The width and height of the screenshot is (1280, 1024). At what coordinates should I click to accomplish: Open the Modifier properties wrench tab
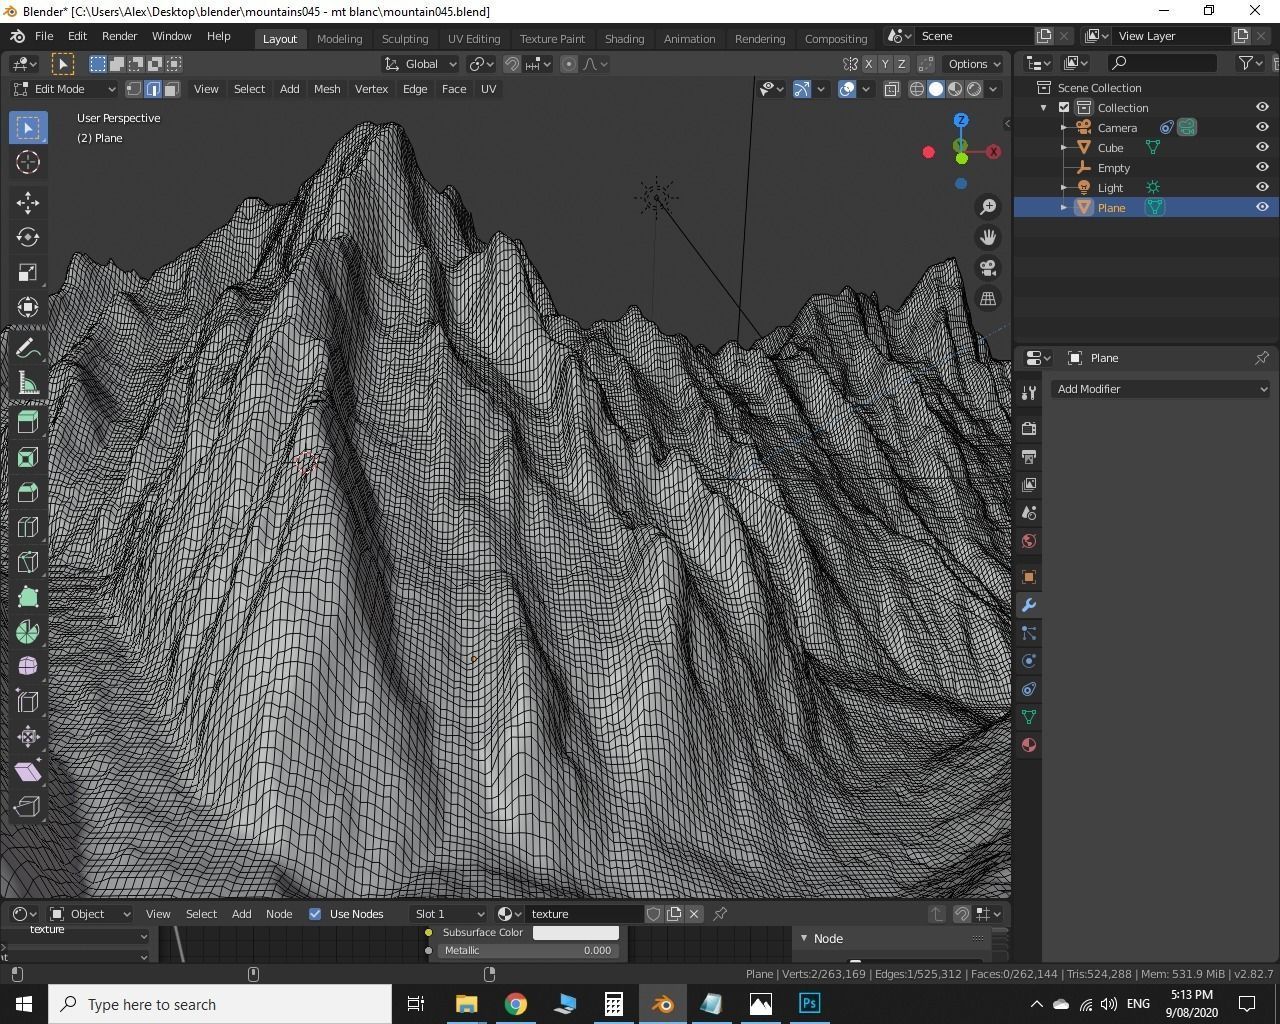click(1028, 605)
